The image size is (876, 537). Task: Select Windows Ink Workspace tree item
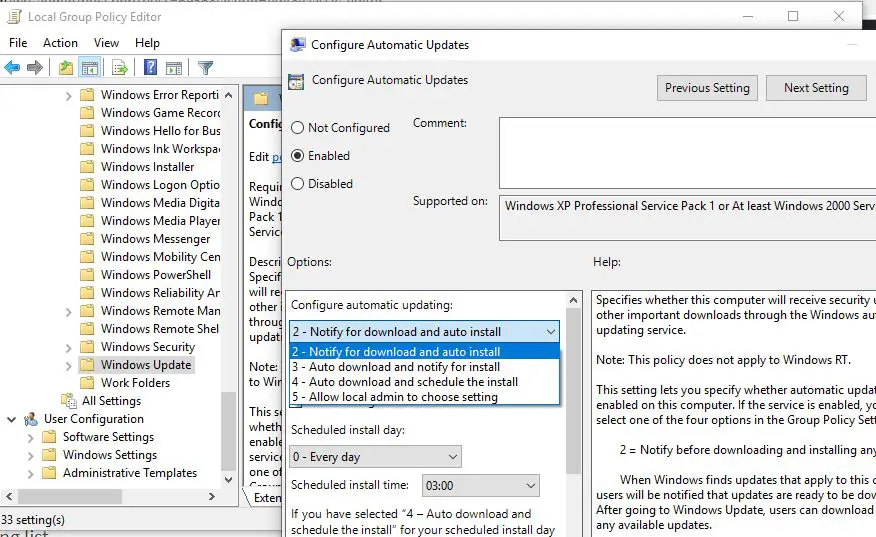160,149
